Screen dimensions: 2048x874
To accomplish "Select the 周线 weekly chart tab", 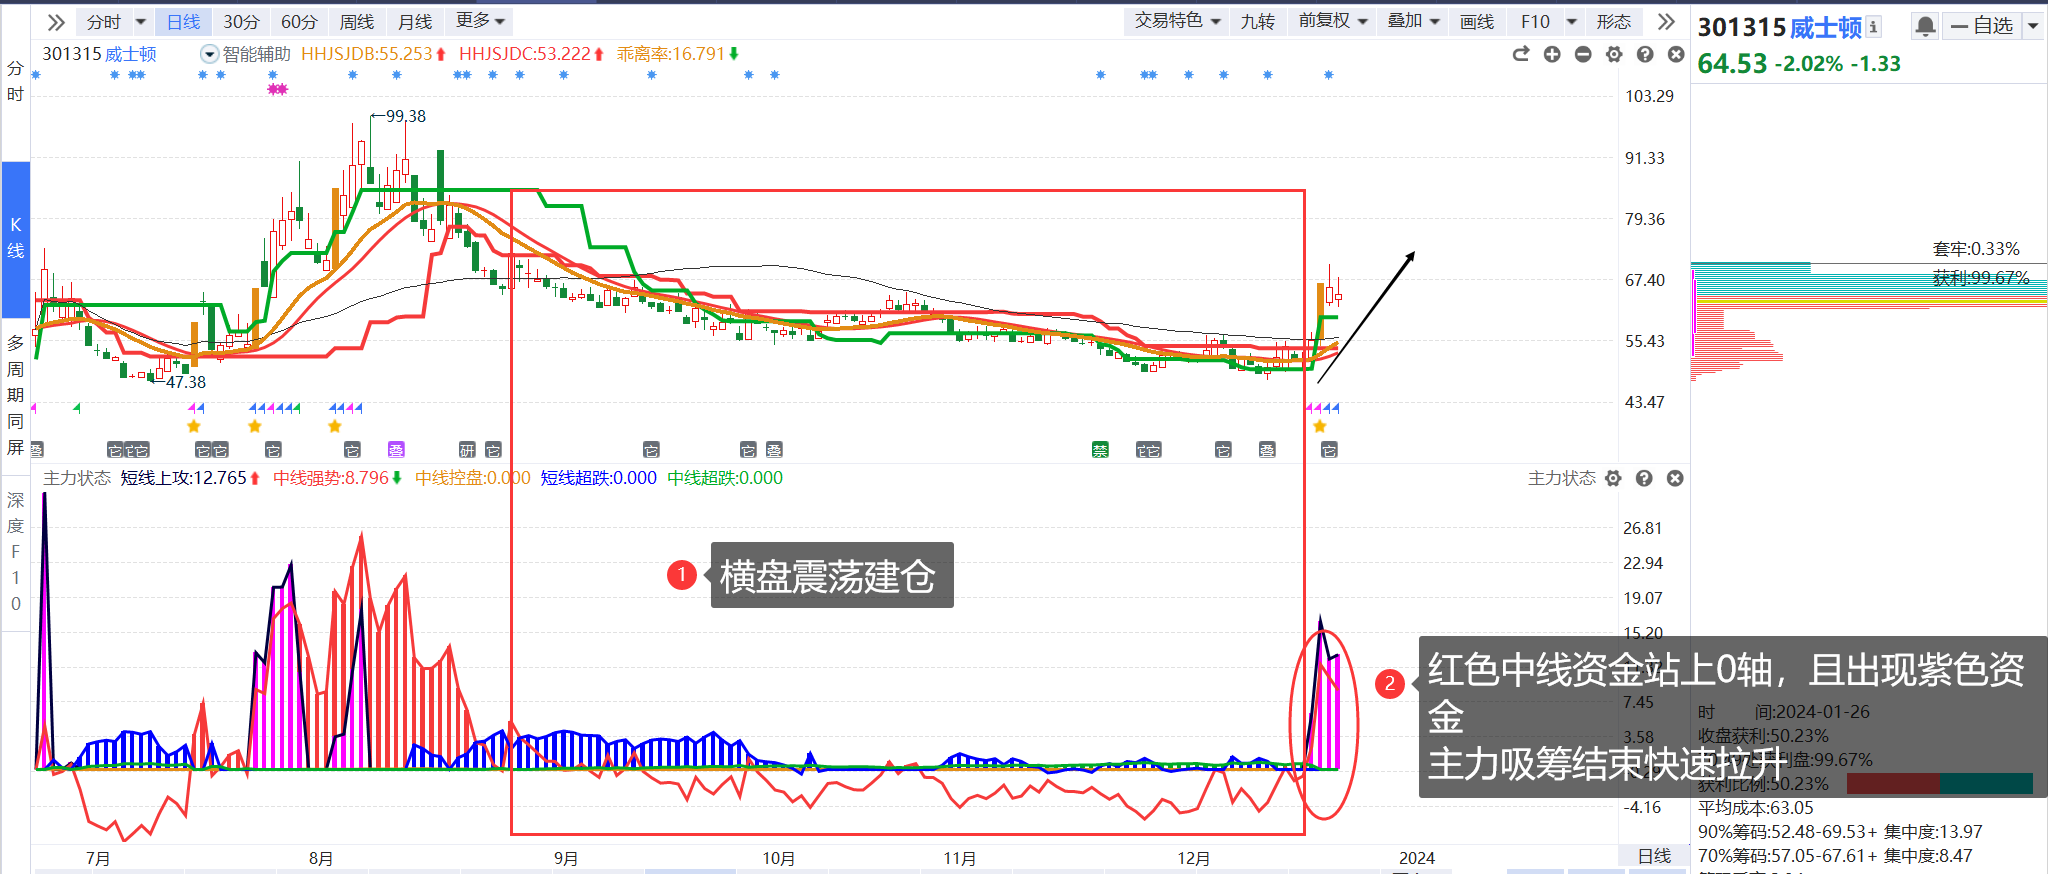I will pyautogui.click(x=357, y=22).
